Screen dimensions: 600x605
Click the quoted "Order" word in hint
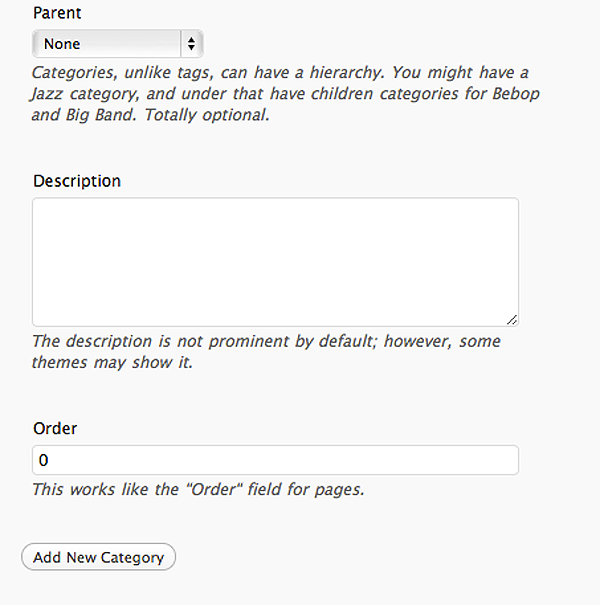pyautogui.click(x=215, y=489)
